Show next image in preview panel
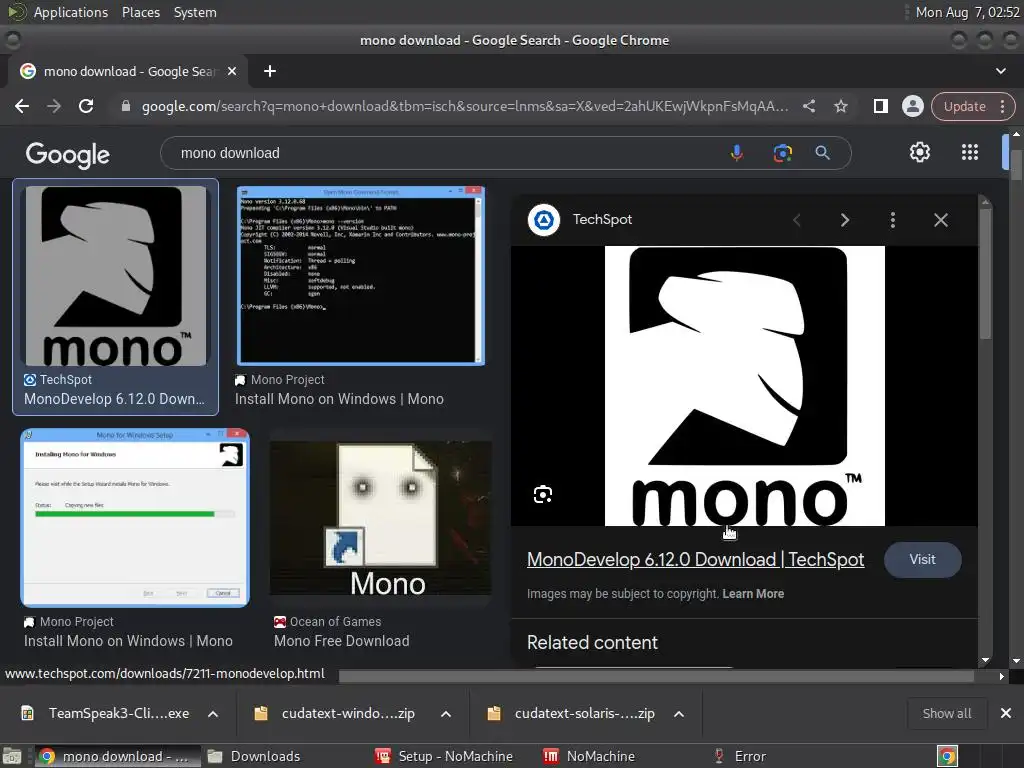 pyautogui.click(x=844, y=220)
